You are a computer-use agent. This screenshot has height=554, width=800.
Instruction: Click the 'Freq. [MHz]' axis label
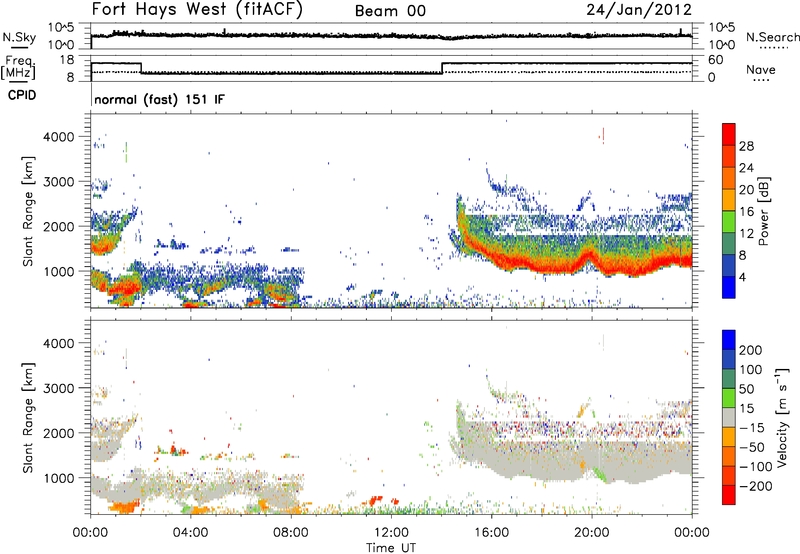click(19, 68)
